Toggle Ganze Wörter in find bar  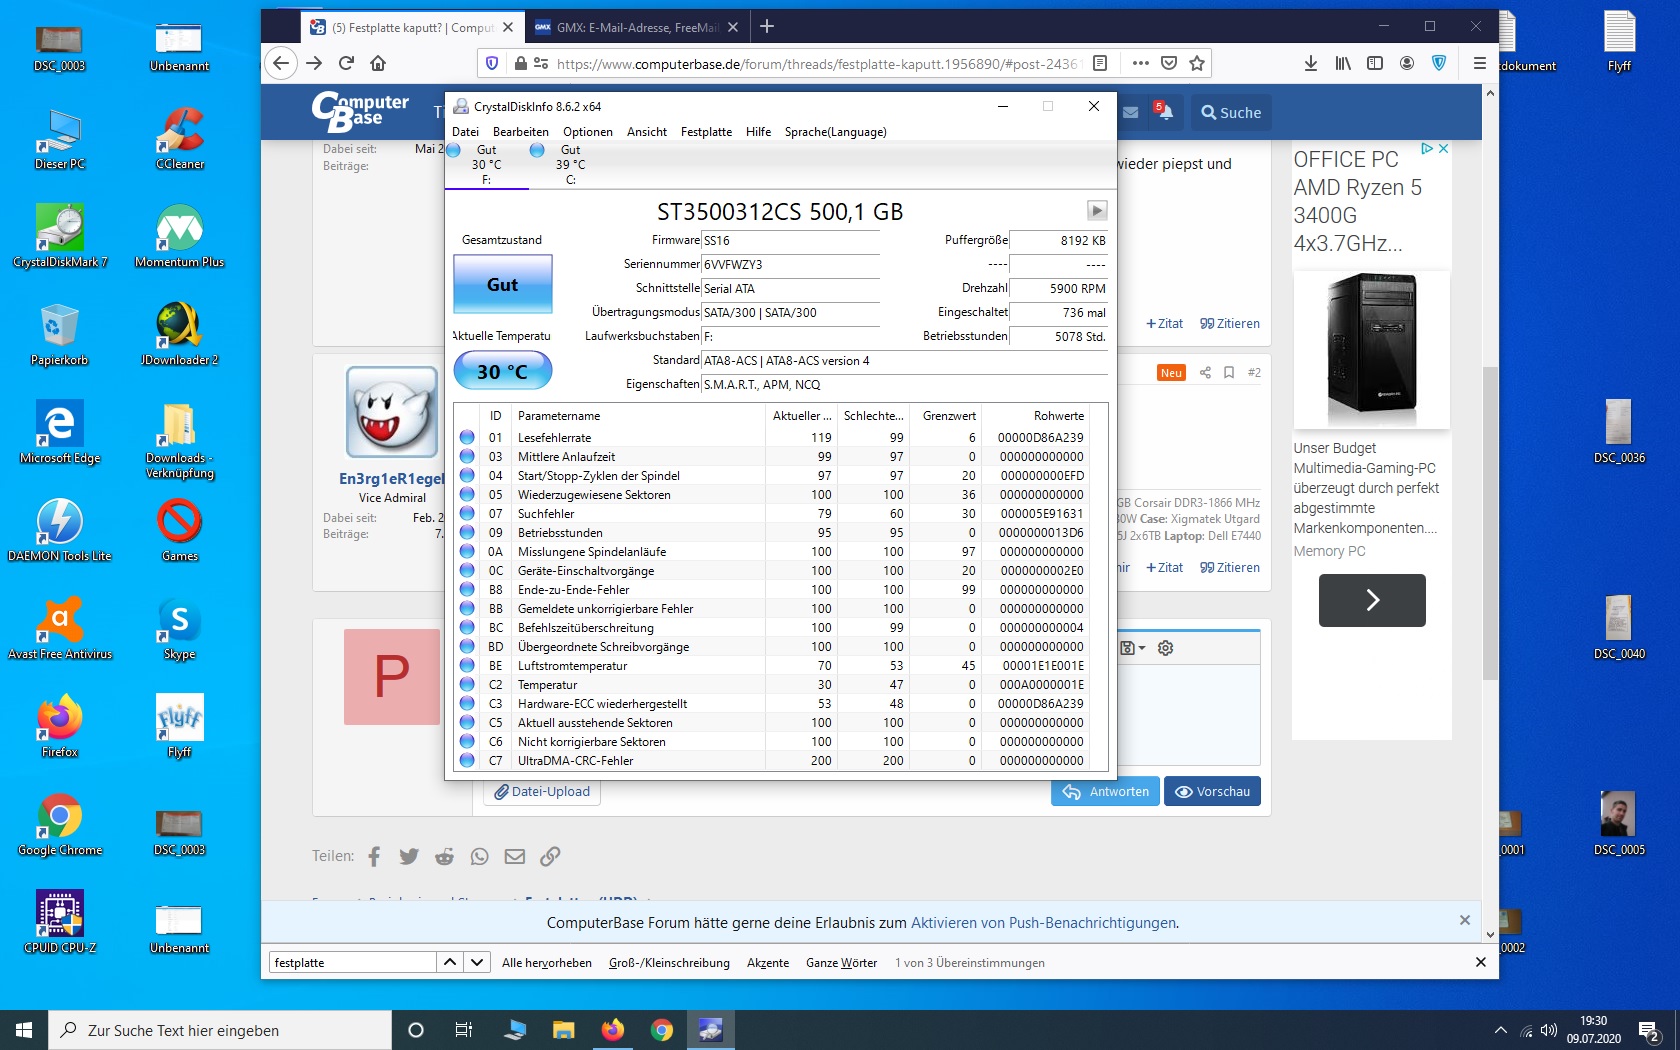pos(841,963)
